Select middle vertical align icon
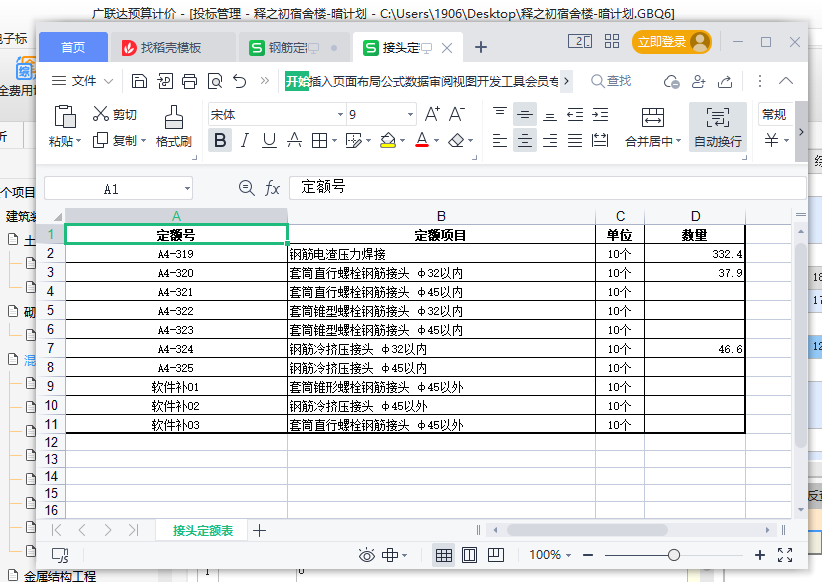This screenshot has width=822, height=582. click(525, 114)
